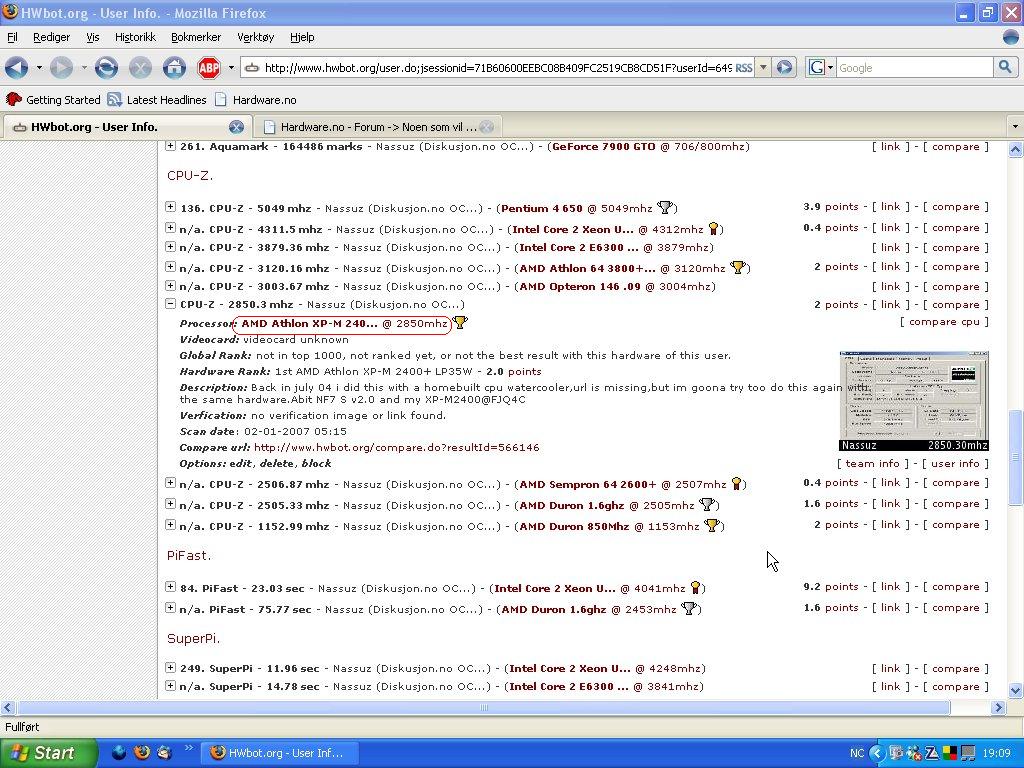Expand the CPU-Z 5049 mhz entry
This screenshot has height=768, width=1024.
(170, 207)
